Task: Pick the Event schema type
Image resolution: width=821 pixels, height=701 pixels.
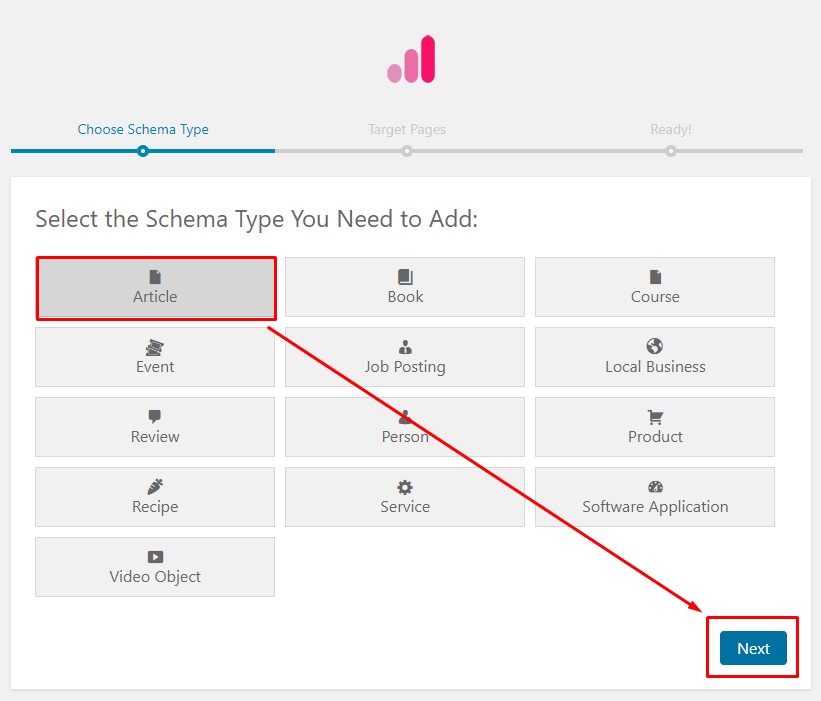Action: pyautogui.click(x=155, y=357)
